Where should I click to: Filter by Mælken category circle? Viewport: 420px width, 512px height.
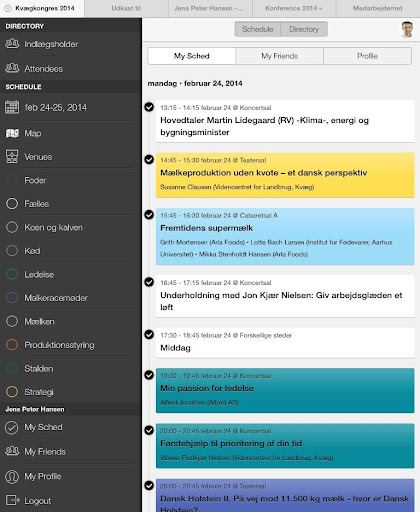12,321
